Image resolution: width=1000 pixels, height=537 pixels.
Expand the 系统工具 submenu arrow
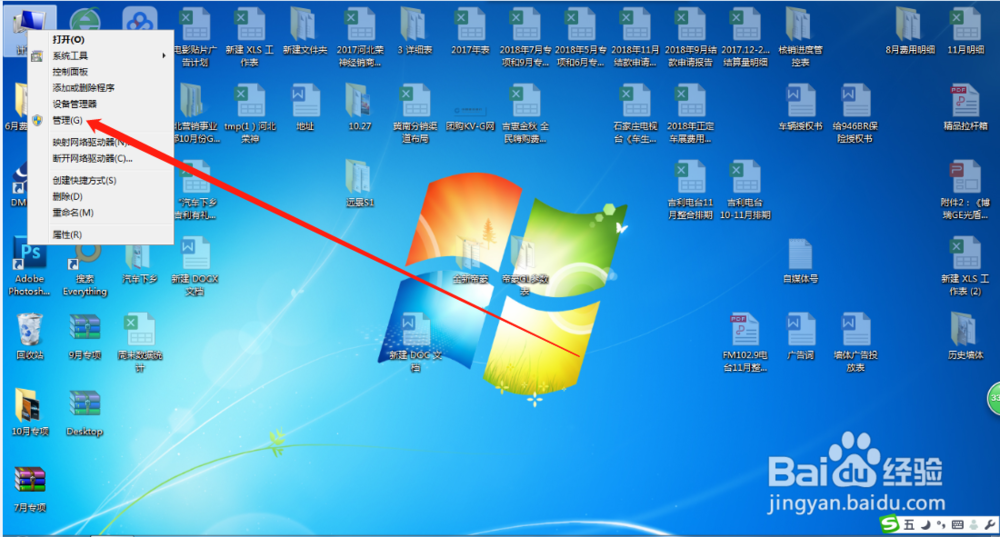[x=164, y=56]
